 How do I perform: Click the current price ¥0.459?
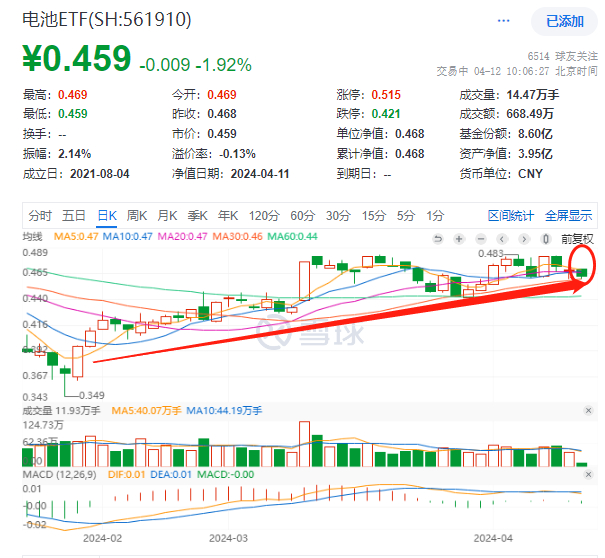77,59
